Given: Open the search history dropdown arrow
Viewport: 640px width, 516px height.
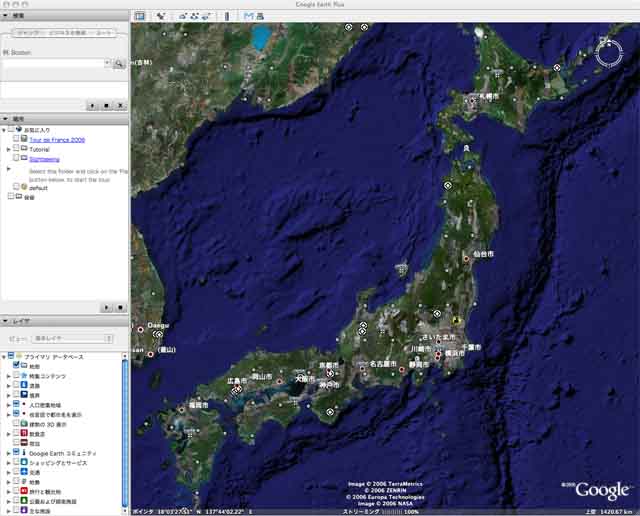Looking at the screenshot, I should (x=107, y=63).
